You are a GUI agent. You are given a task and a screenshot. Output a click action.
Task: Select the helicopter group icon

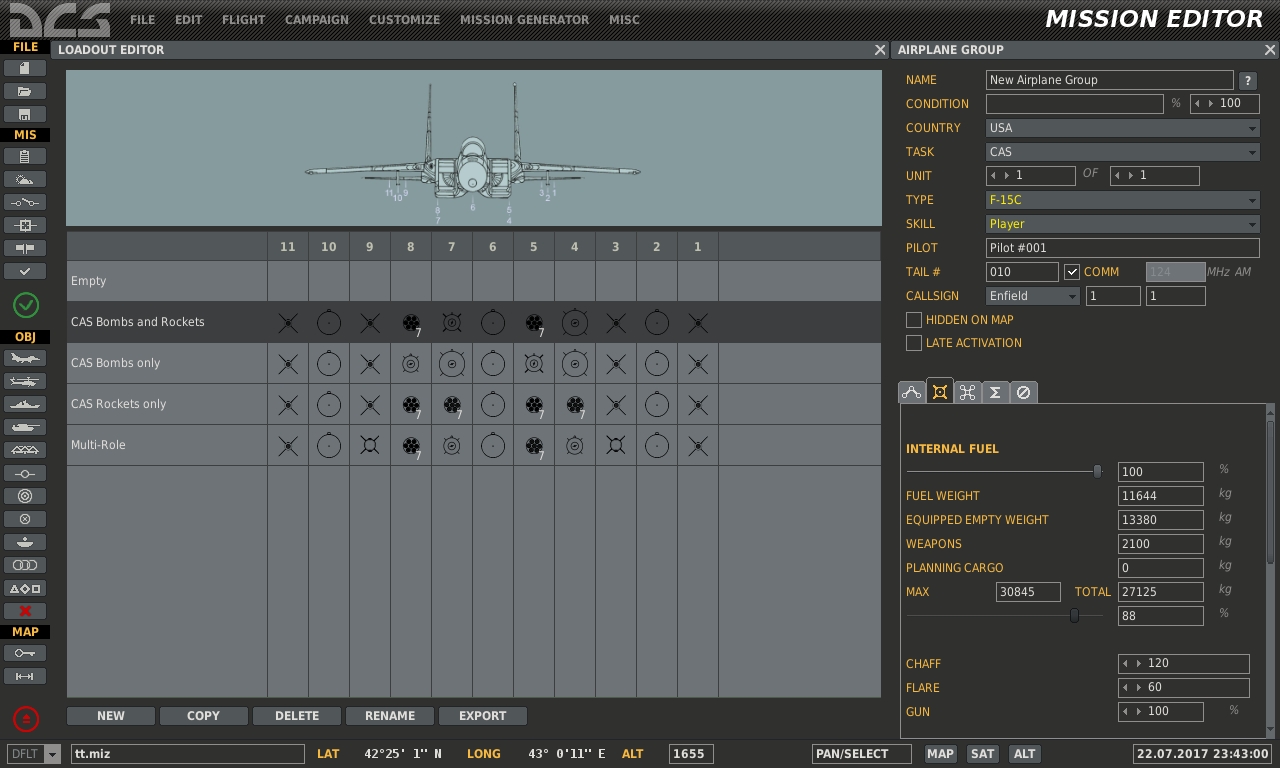pyautogui.click(x=25, y=382)
